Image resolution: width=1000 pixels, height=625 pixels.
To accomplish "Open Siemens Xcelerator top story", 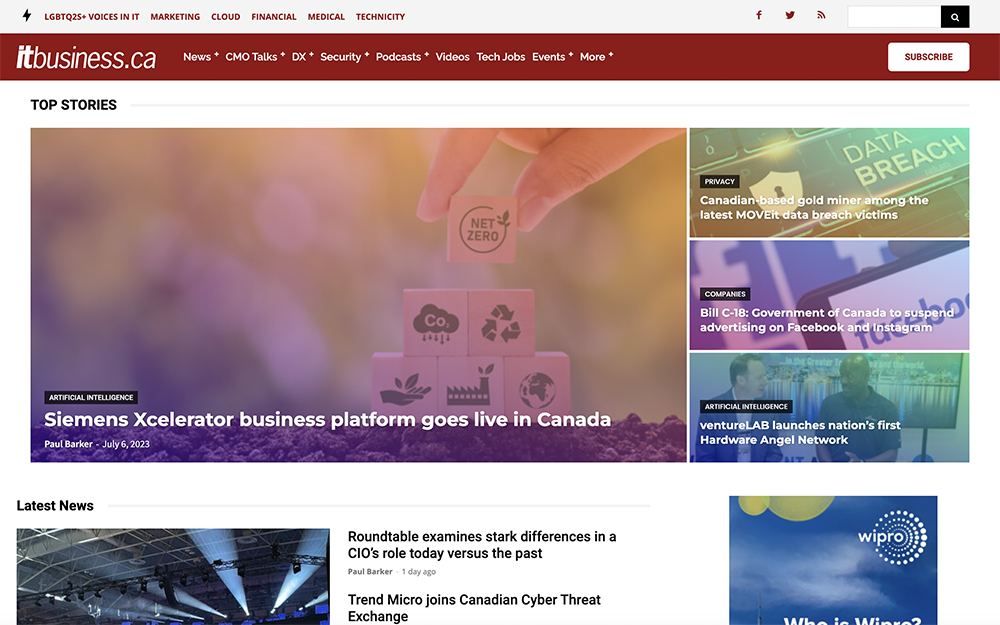I will tap(327, 420).
